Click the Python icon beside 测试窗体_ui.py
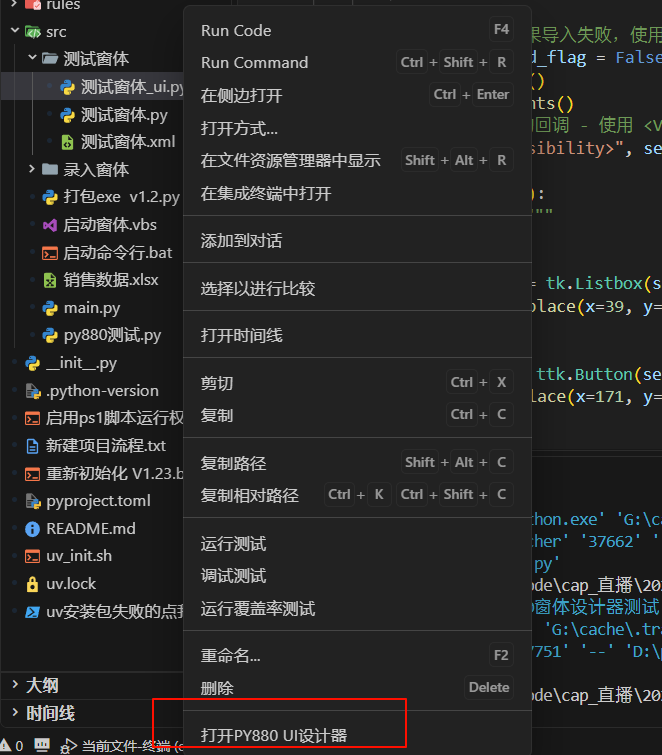The width and height of the screenshot is (662, 755). 67,87
